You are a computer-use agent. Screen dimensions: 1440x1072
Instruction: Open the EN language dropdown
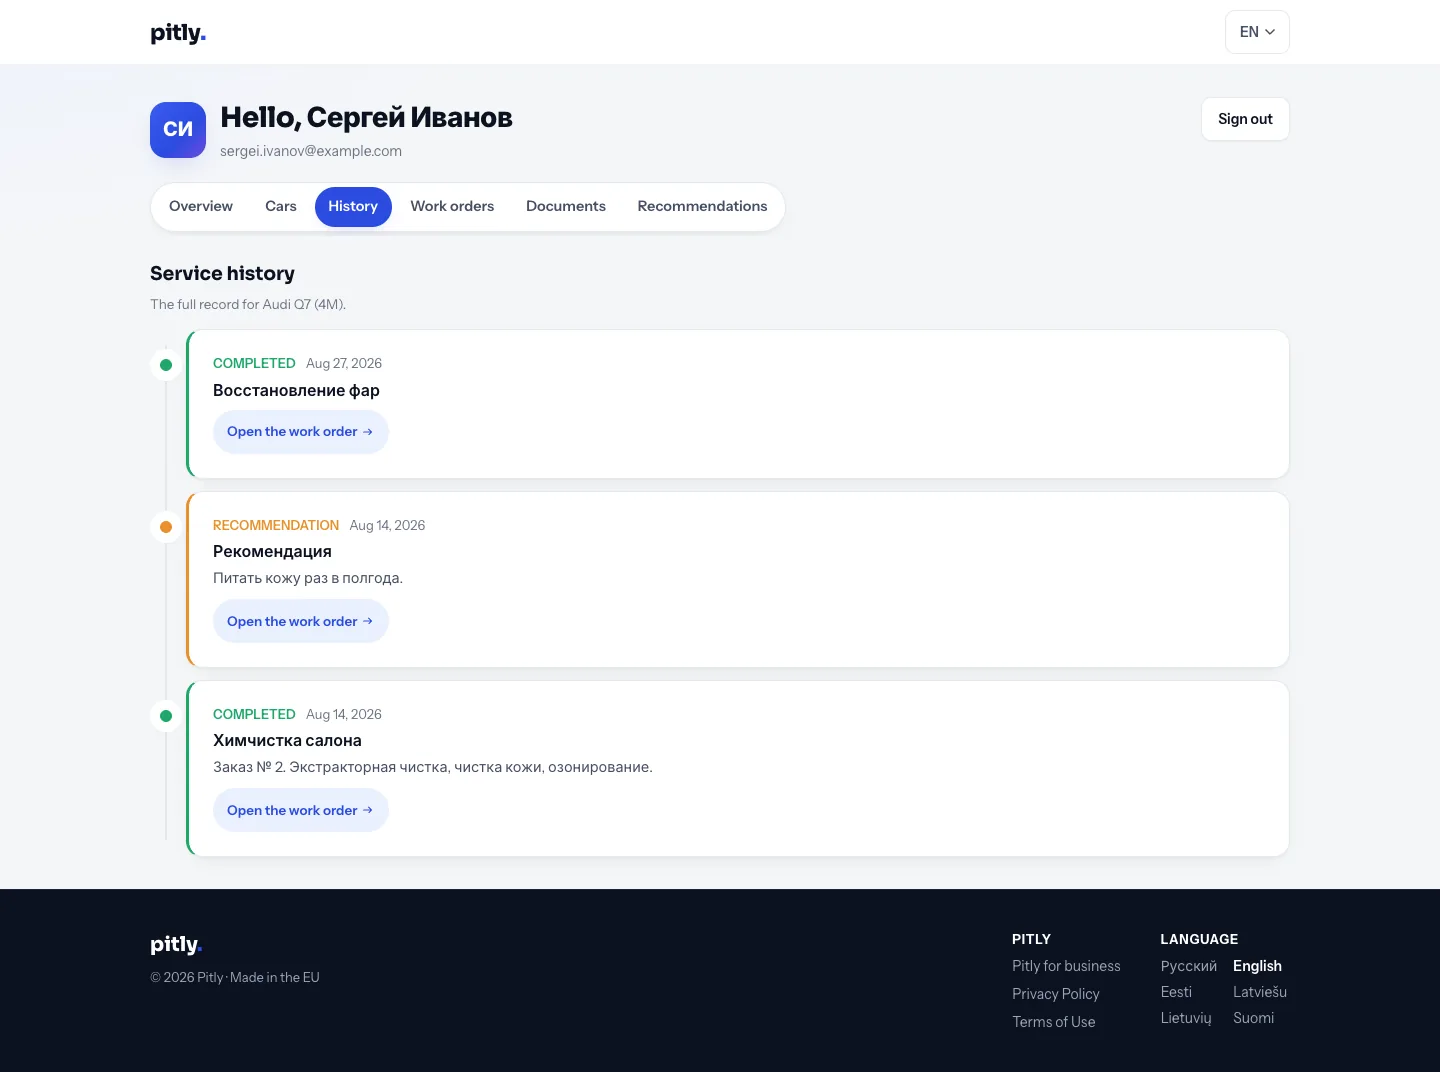1257,32
